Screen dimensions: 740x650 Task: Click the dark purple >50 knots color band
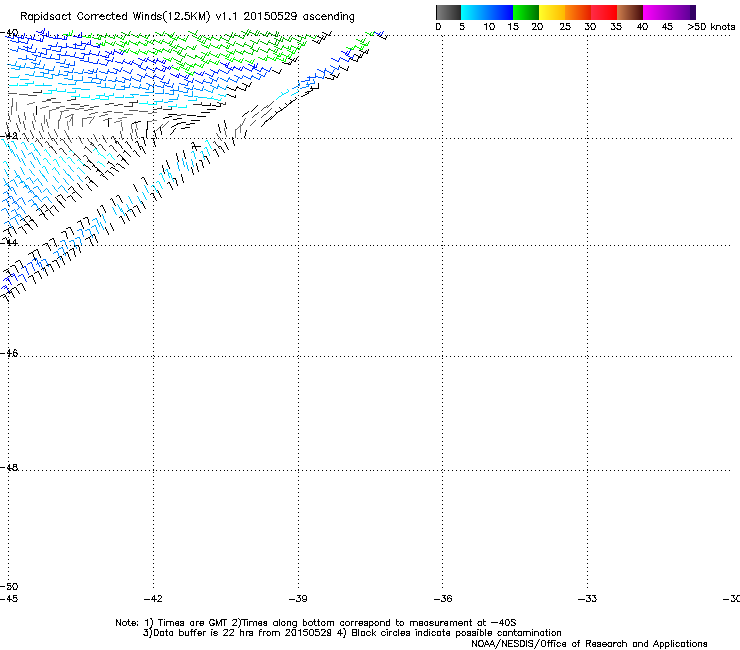pyautogui.click(x=693, y=12)
